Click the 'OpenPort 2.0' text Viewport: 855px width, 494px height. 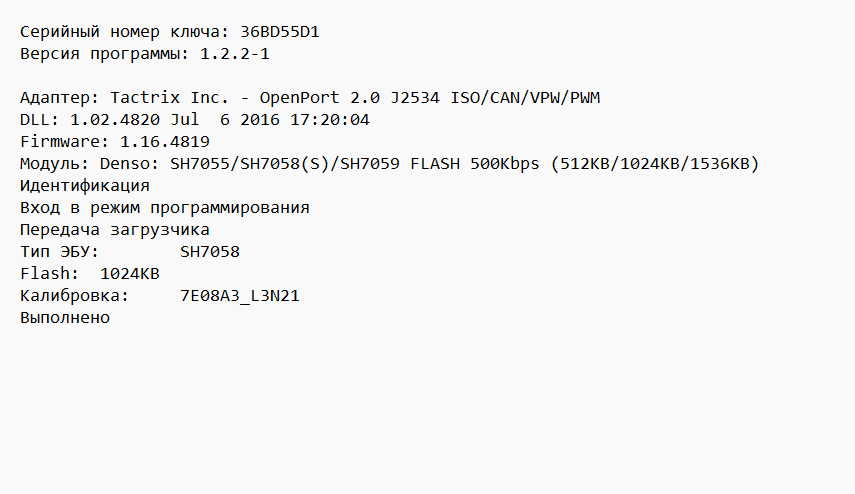tap(319, 98)
